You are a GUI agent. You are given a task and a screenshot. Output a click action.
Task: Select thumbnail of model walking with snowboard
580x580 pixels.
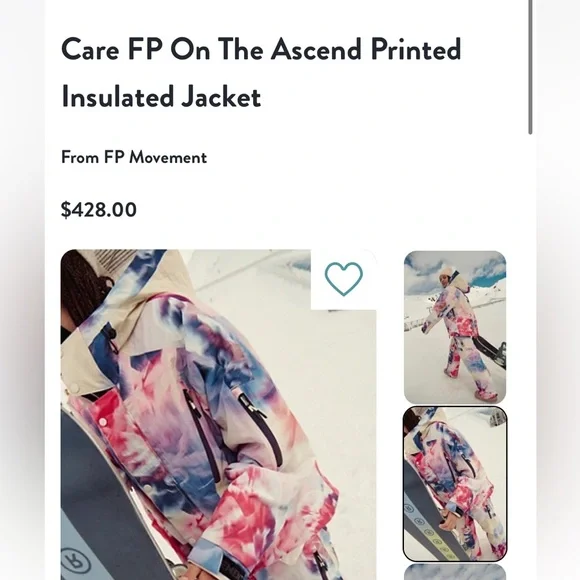click(x=455, y=327)
